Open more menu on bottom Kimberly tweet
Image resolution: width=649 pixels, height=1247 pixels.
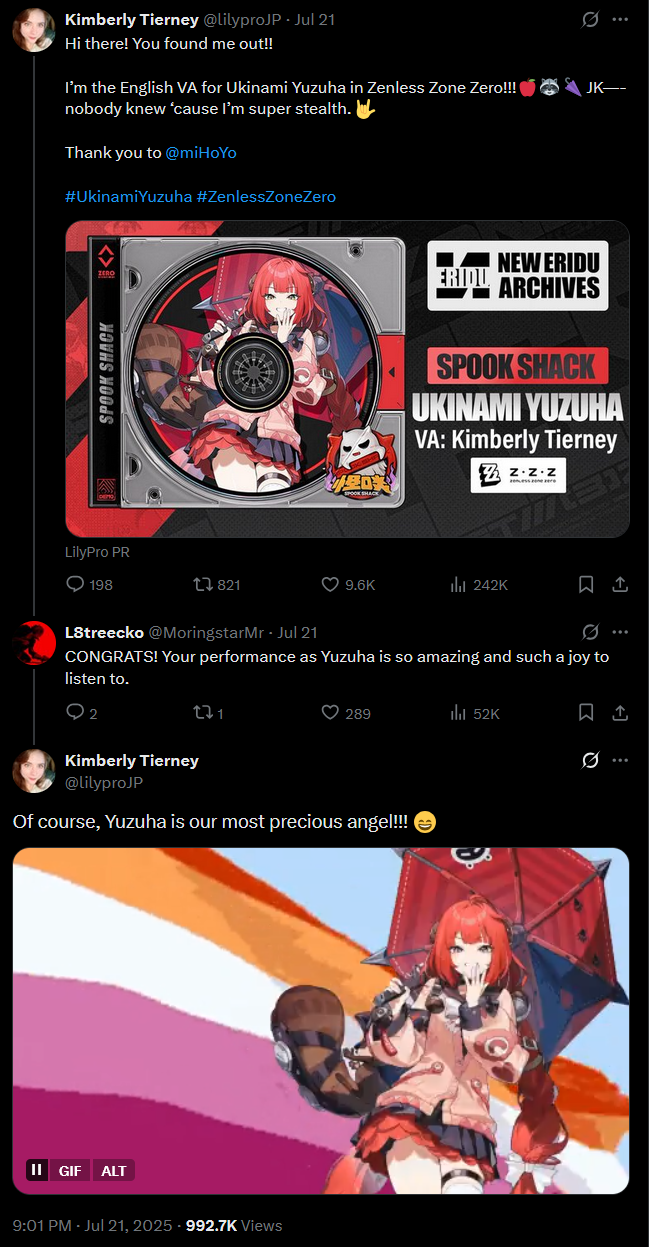[x=620, y=760]
